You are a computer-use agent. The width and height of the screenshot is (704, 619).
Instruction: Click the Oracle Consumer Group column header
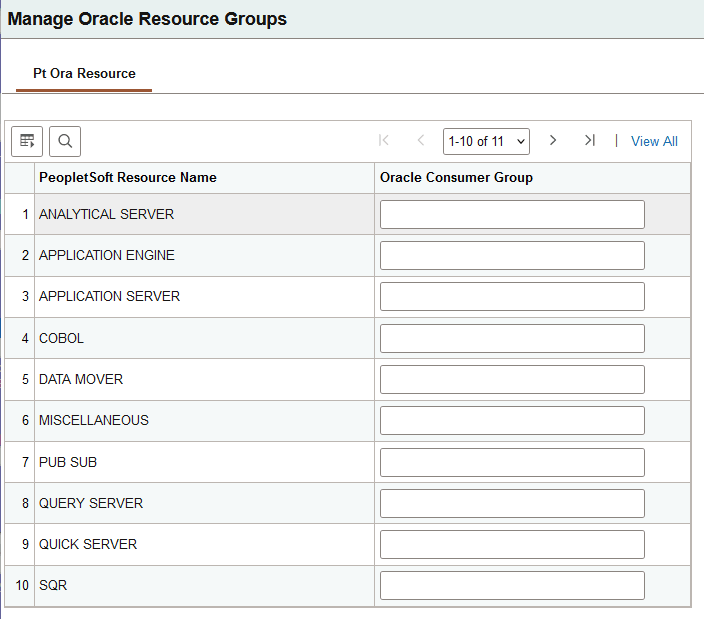click(456, 177)
